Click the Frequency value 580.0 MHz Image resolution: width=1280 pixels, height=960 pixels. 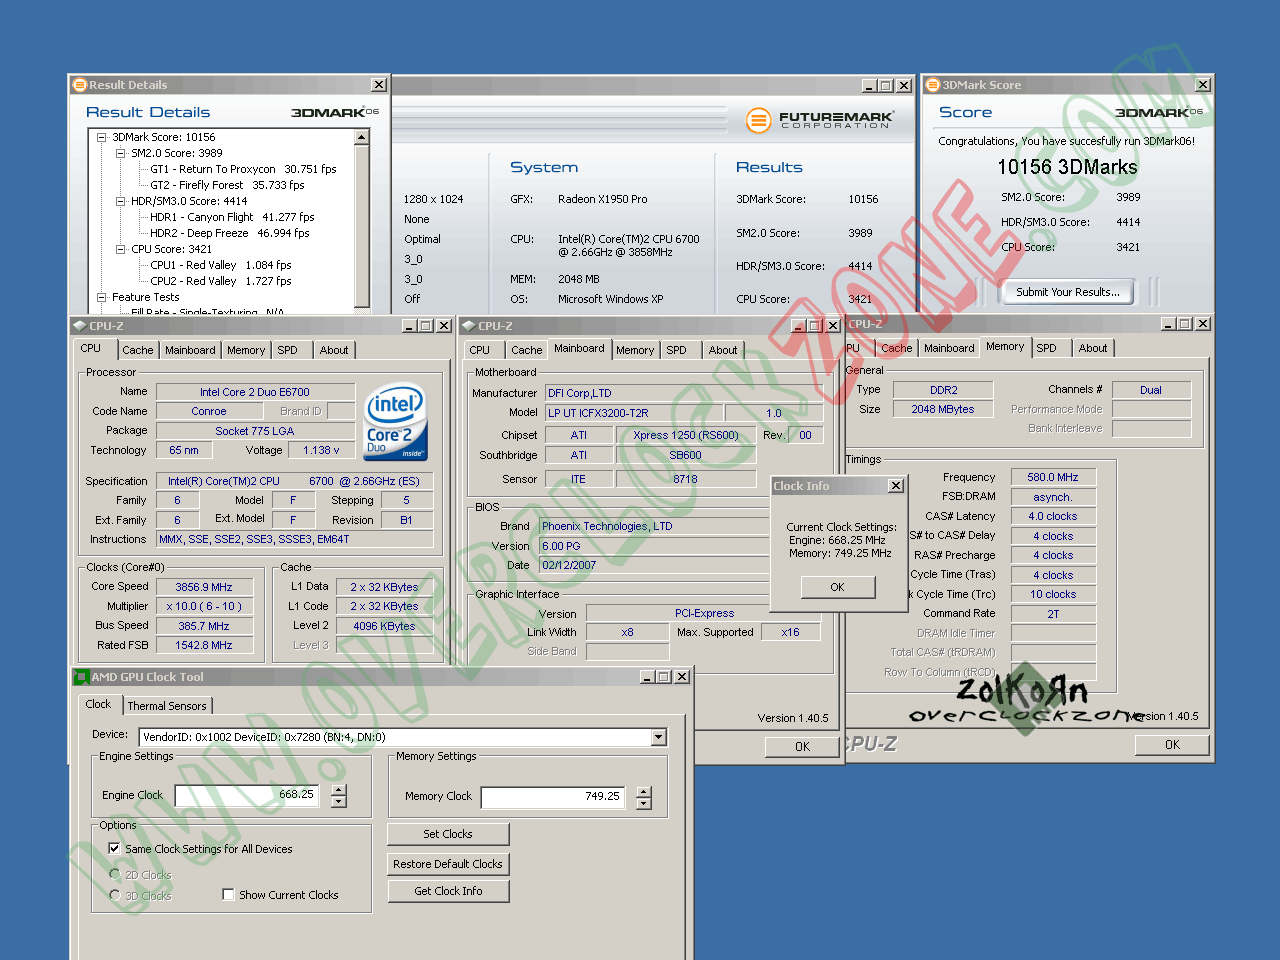point(1053,478)
